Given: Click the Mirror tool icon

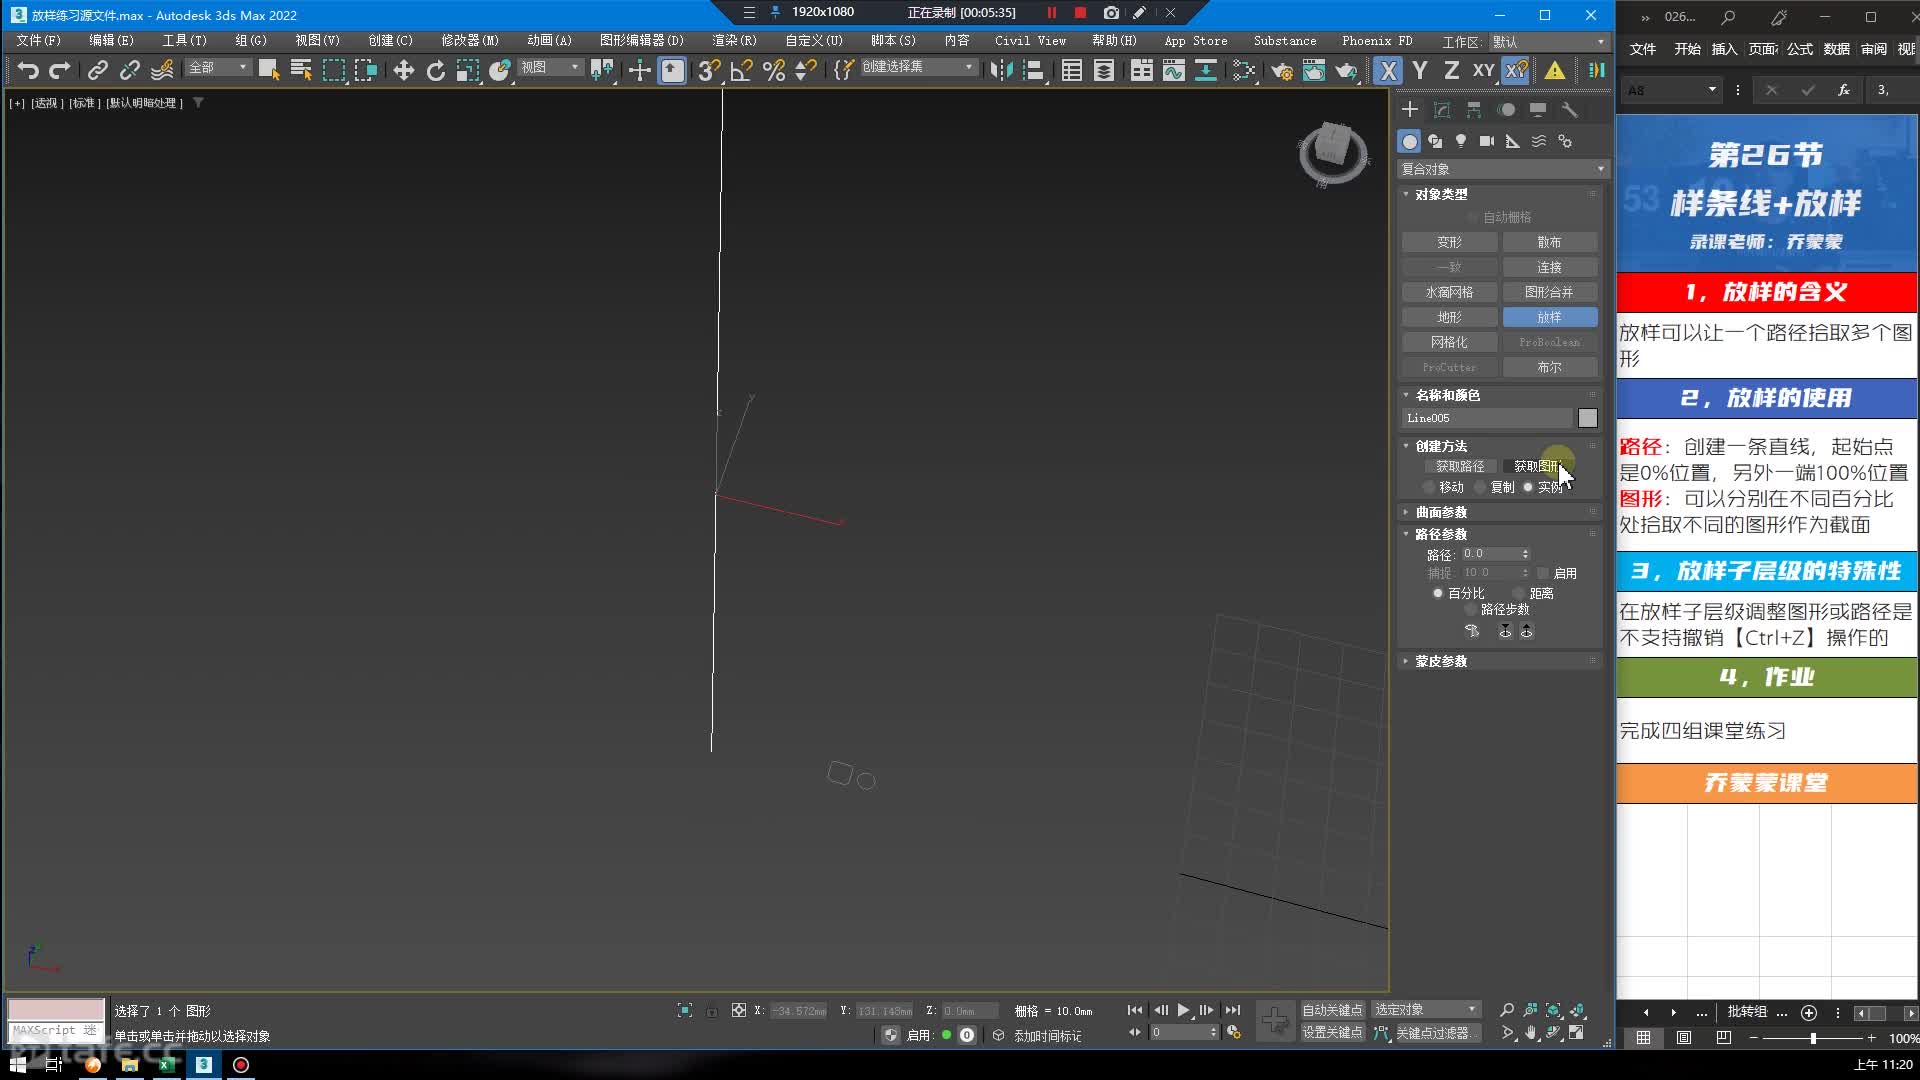Looking at the screenshot, I should point(1000,70).
